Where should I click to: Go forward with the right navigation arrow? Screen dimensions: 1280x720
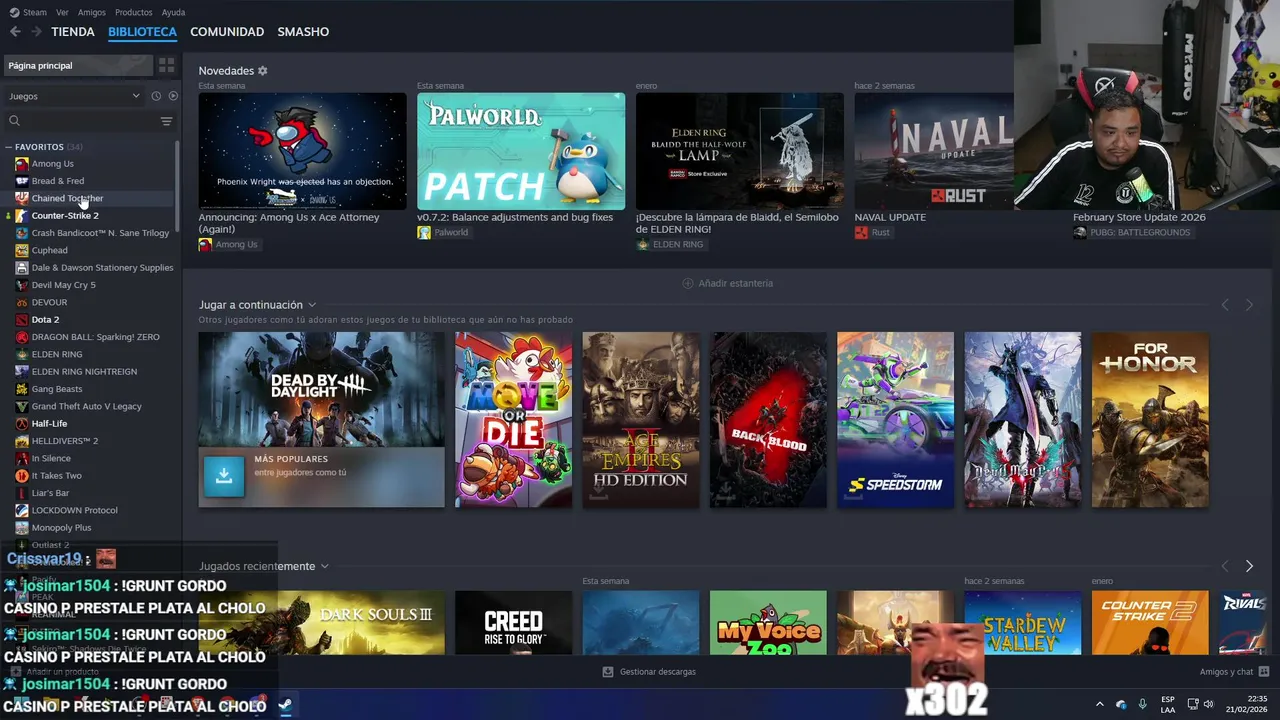(36, 32)
